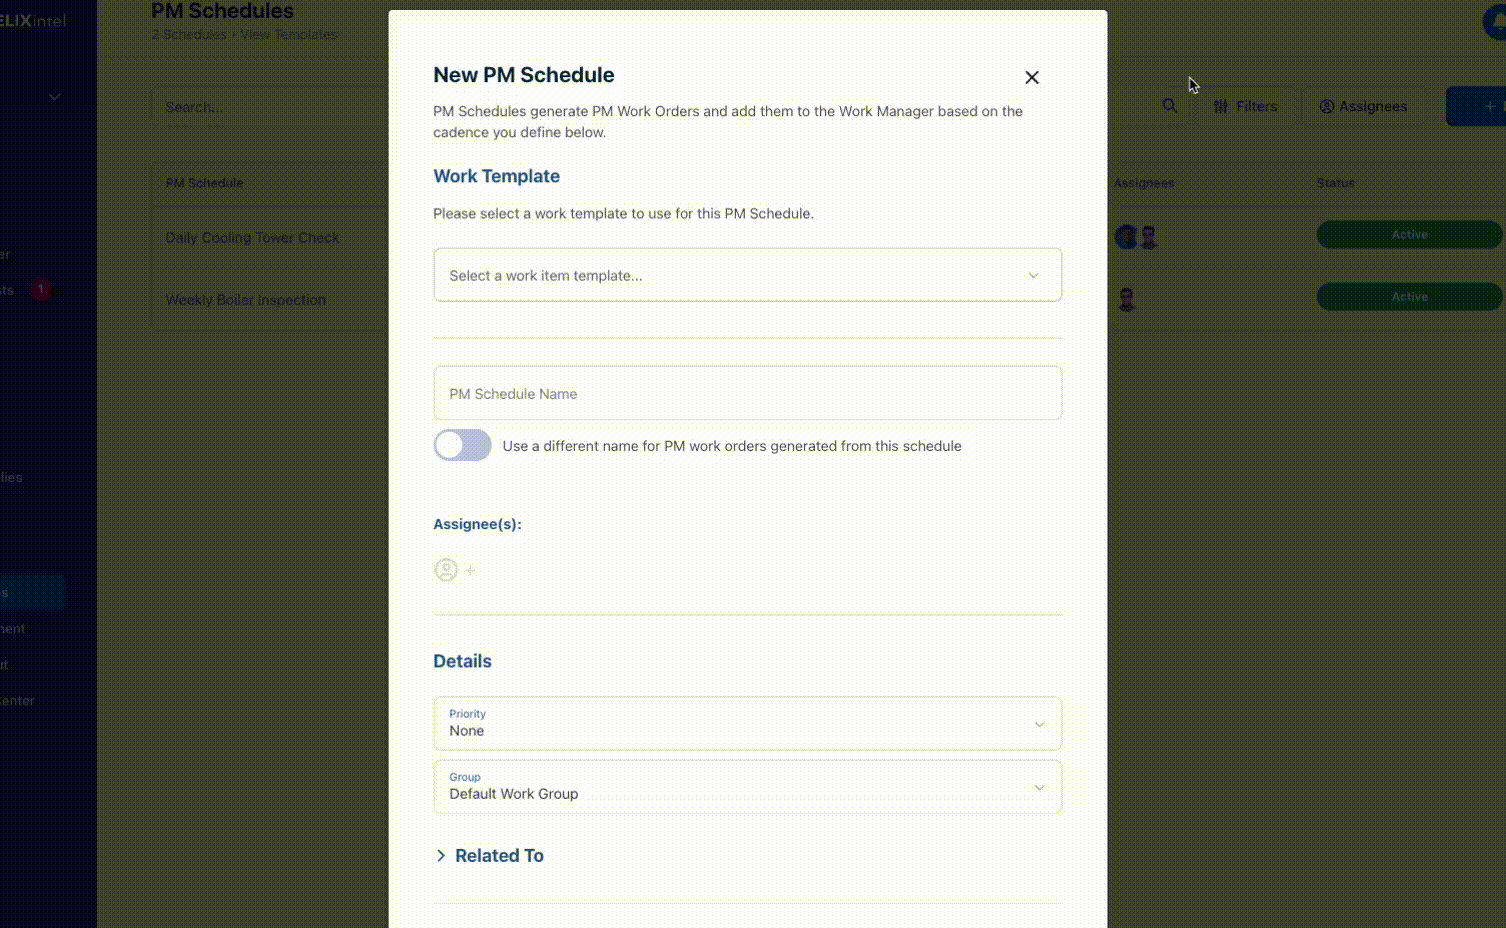Click the search icon next to Filters
Image resolution: width=1506 pixels, height=928 pixels.
1170,105
